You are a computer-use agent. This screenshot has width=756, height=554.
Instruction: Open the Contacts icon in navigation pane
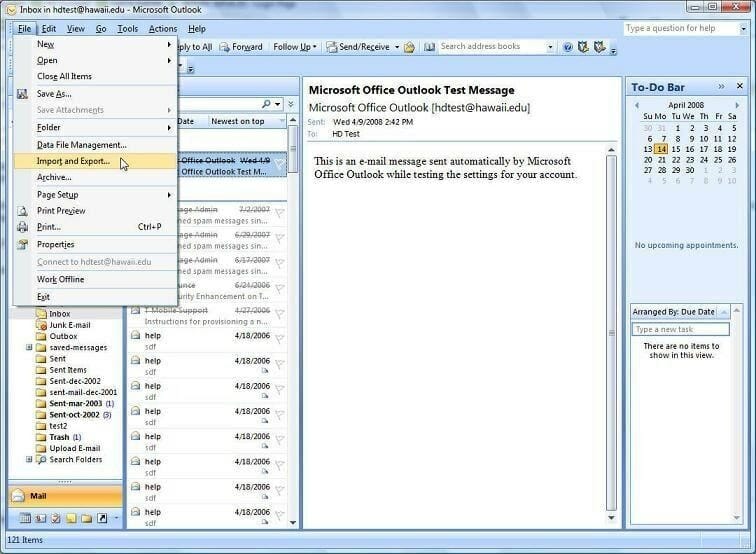coord(40,518)
